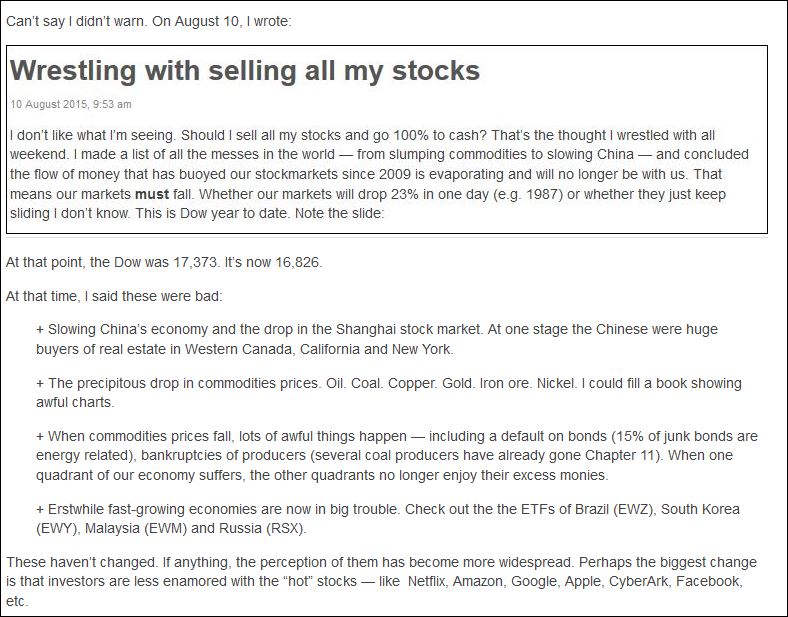Click the '10 August 2015, 9:53 am' timestamp
The width and height of the screenshot is (788, 617).
(x=71, y=105)
